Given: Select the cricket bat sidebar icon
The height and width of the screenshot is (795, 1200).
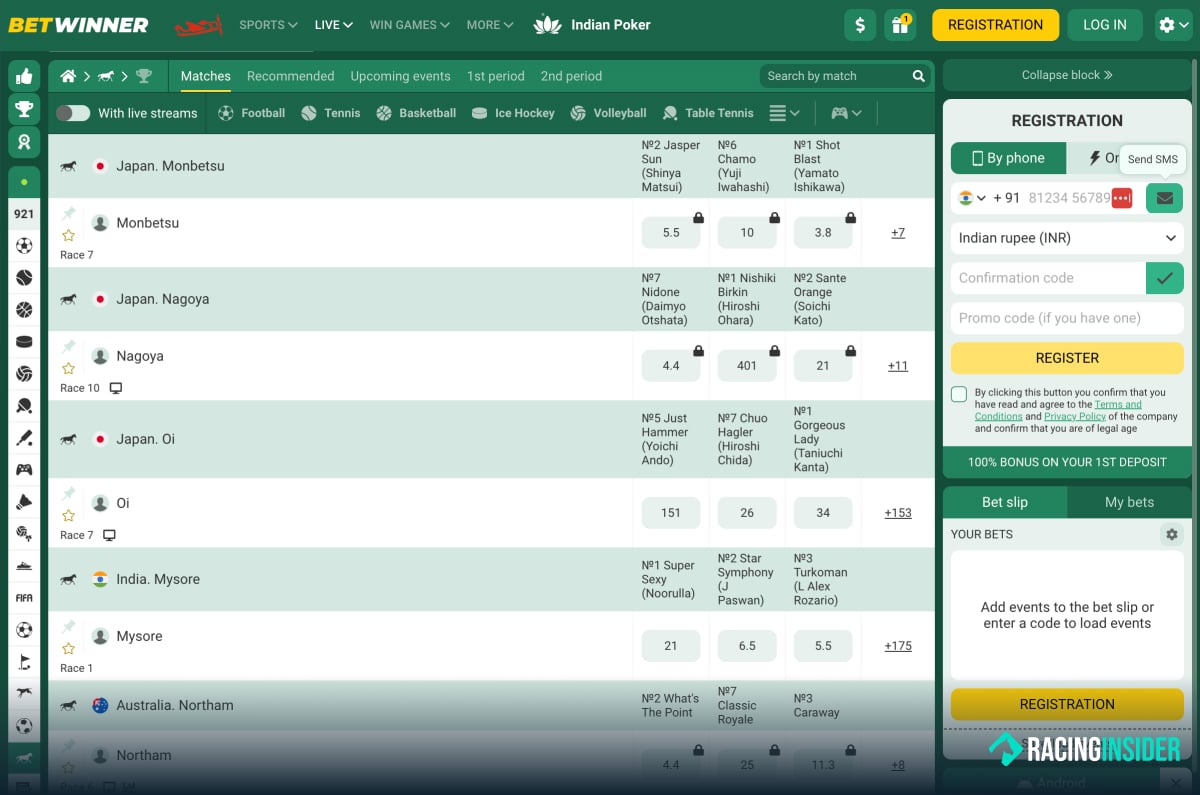Looking at the screenshot, I should pyautogui.click(x=24, y=438).
